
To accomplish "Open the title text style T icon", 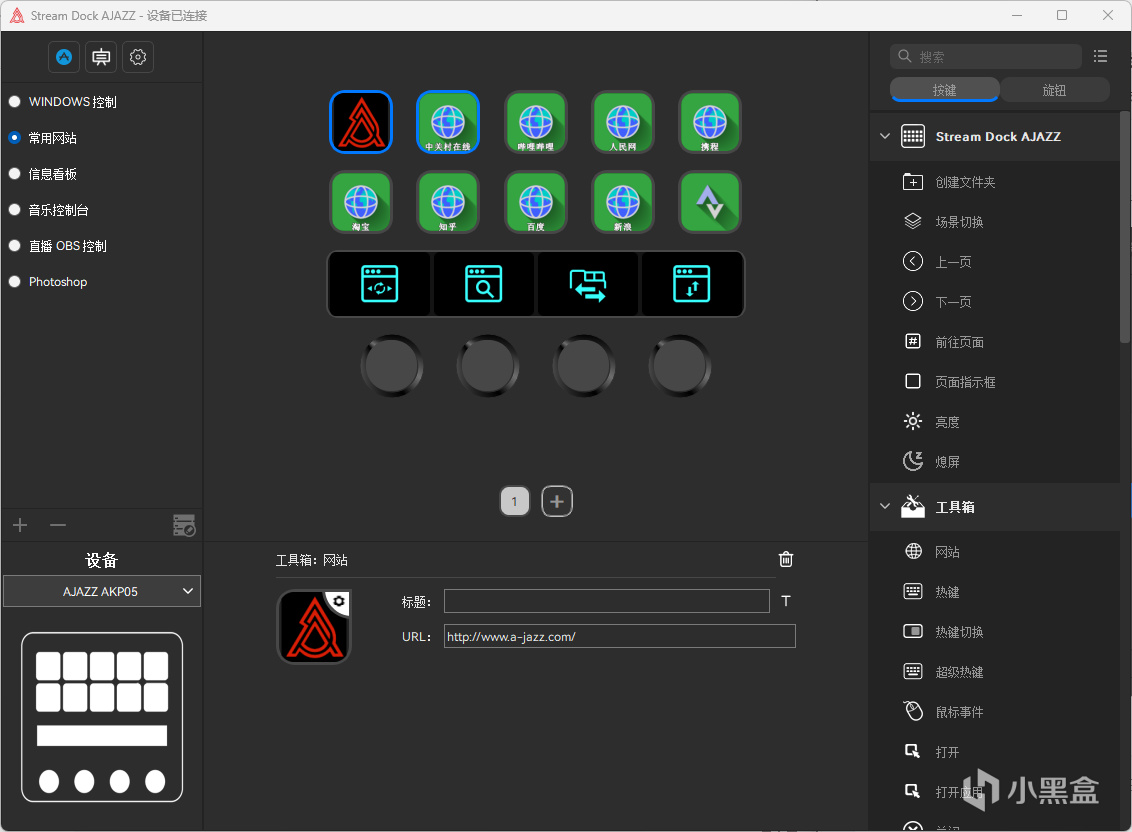I will coord(786,601).
